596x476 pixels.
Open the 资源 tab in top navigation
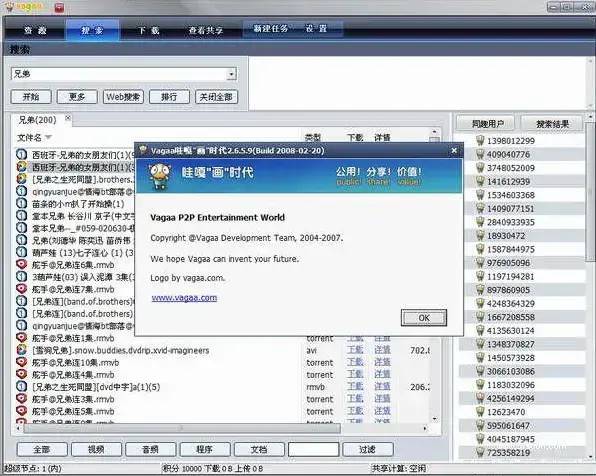[35, 30]
